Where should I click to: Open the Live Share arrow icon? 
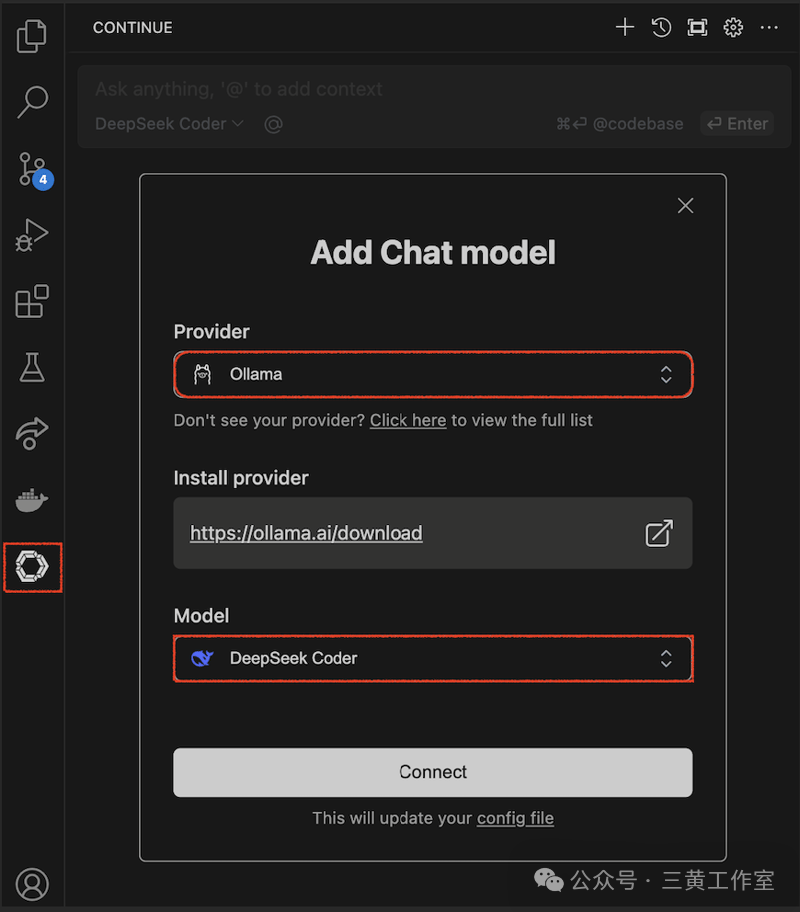pyautogui.click(x=32, y=433)
